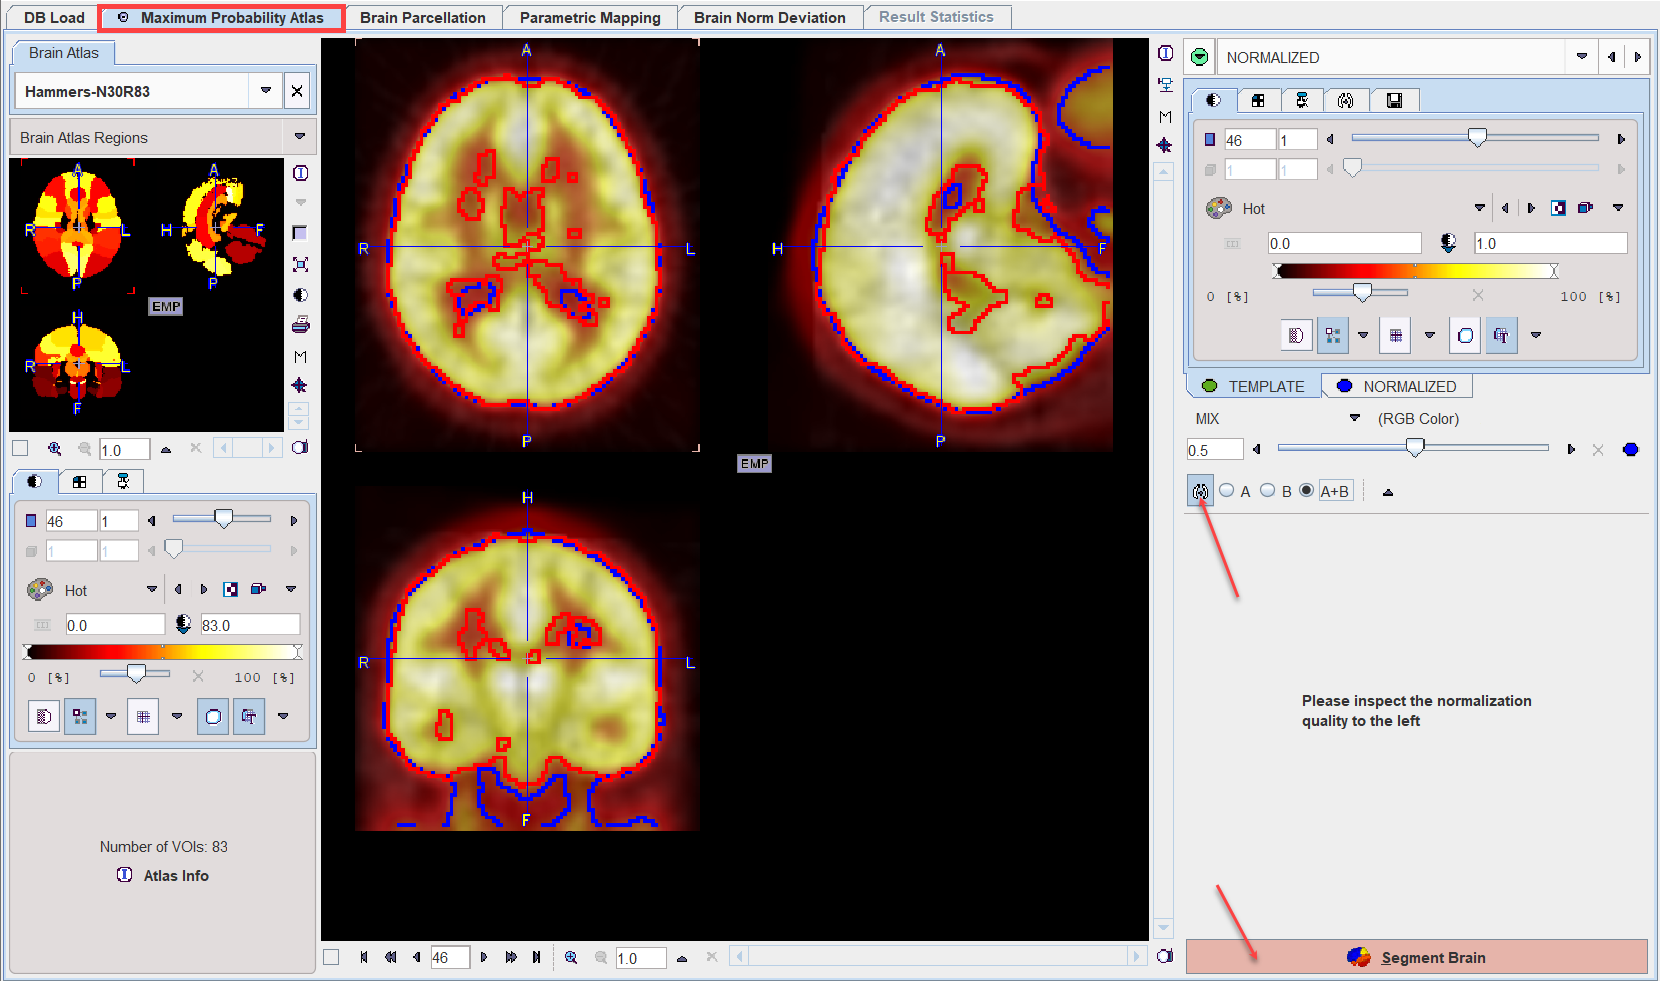Go to previous slice in bottom navigation bar

pyautogui.click(x=416, y=957)
